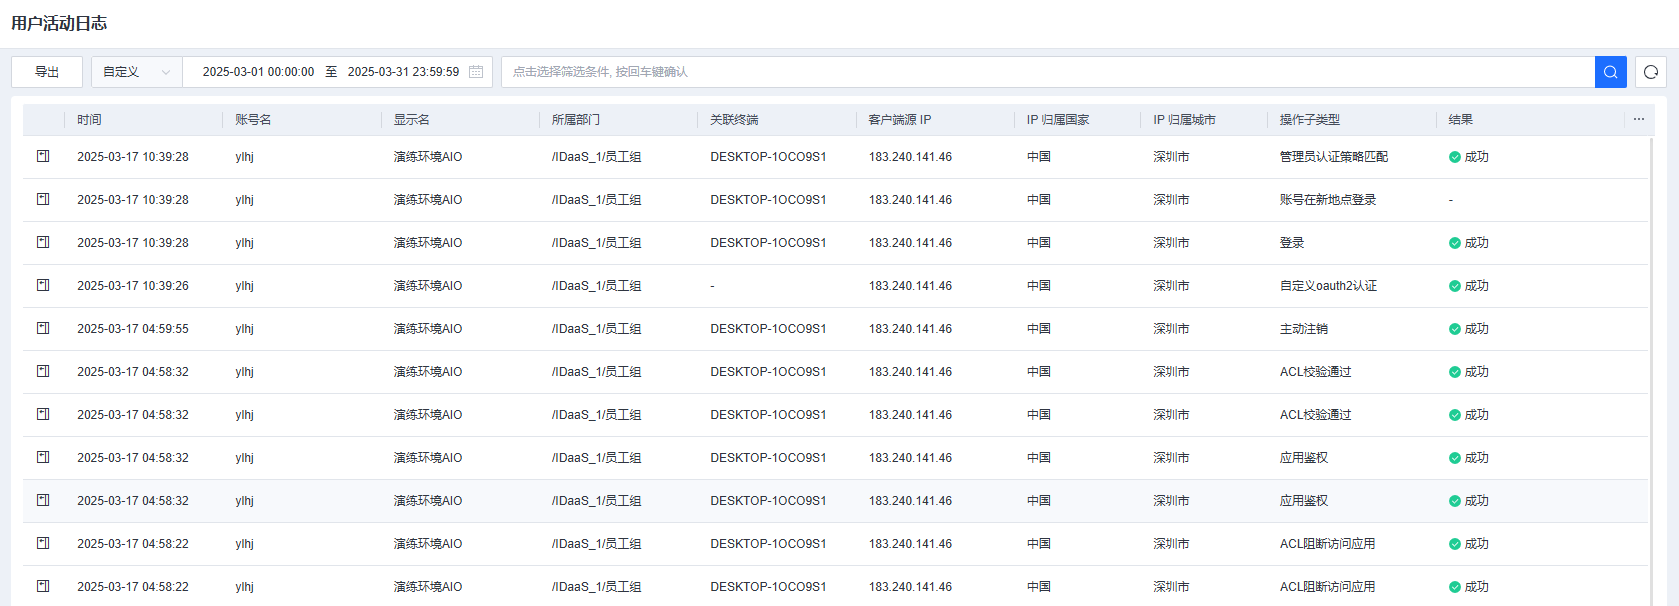Click the IP 归属城市 column header
The width and height of the screenshot is (1679, 606).
(1184, 120)
